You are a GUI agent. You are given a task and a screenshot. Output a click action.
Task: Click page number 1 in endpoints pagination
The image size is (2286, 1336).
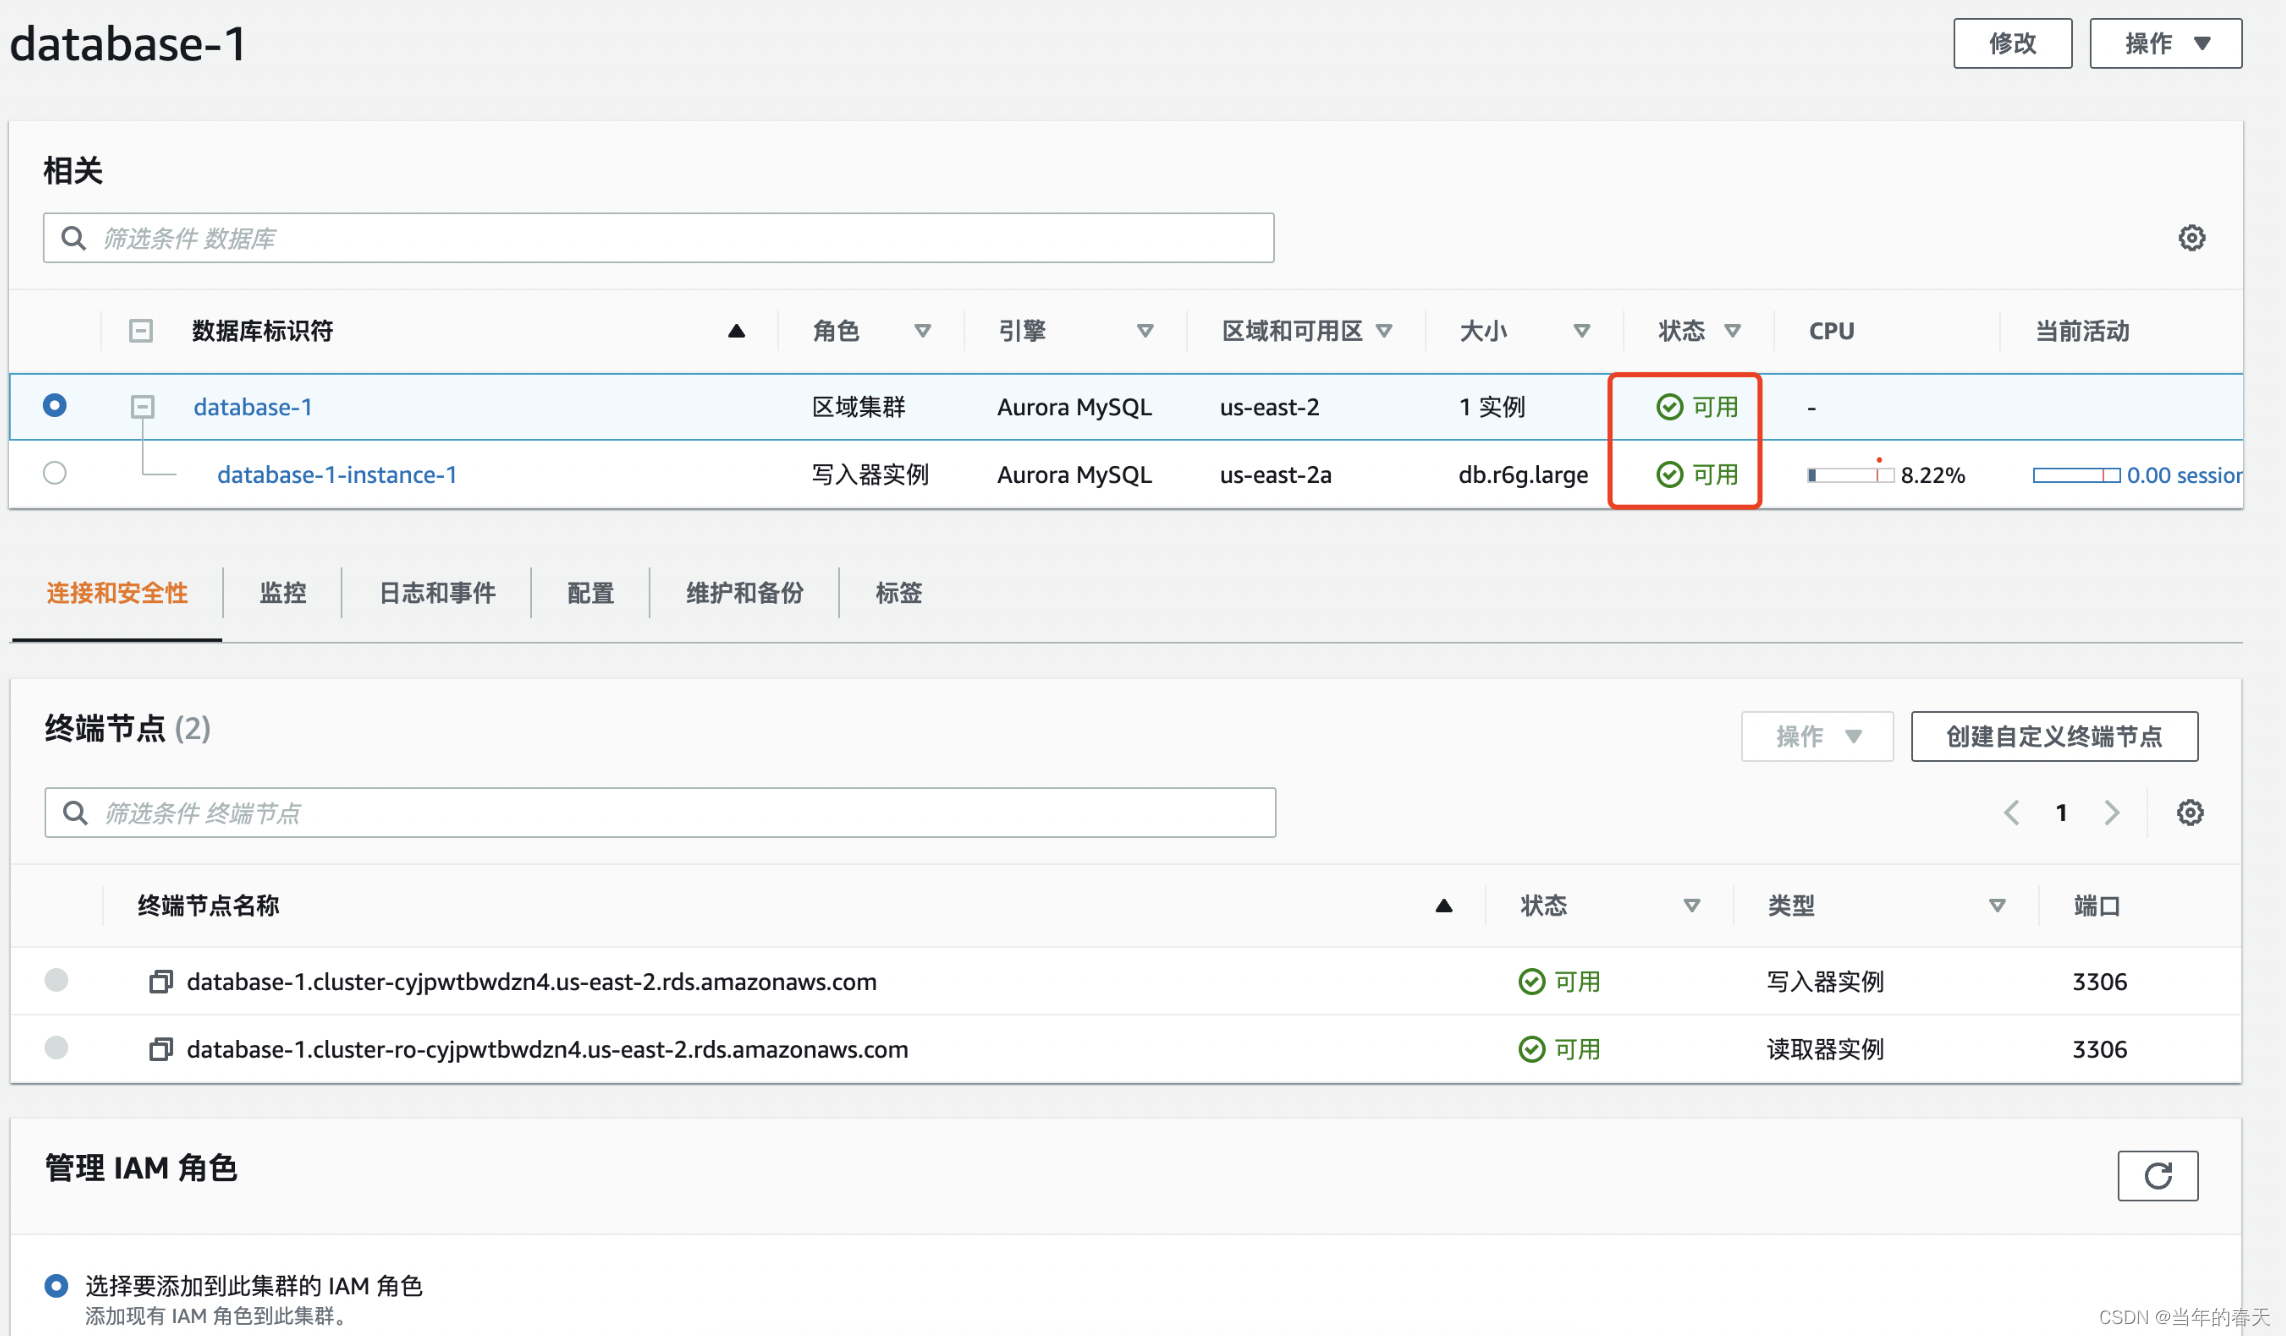tap(2061, 812)
